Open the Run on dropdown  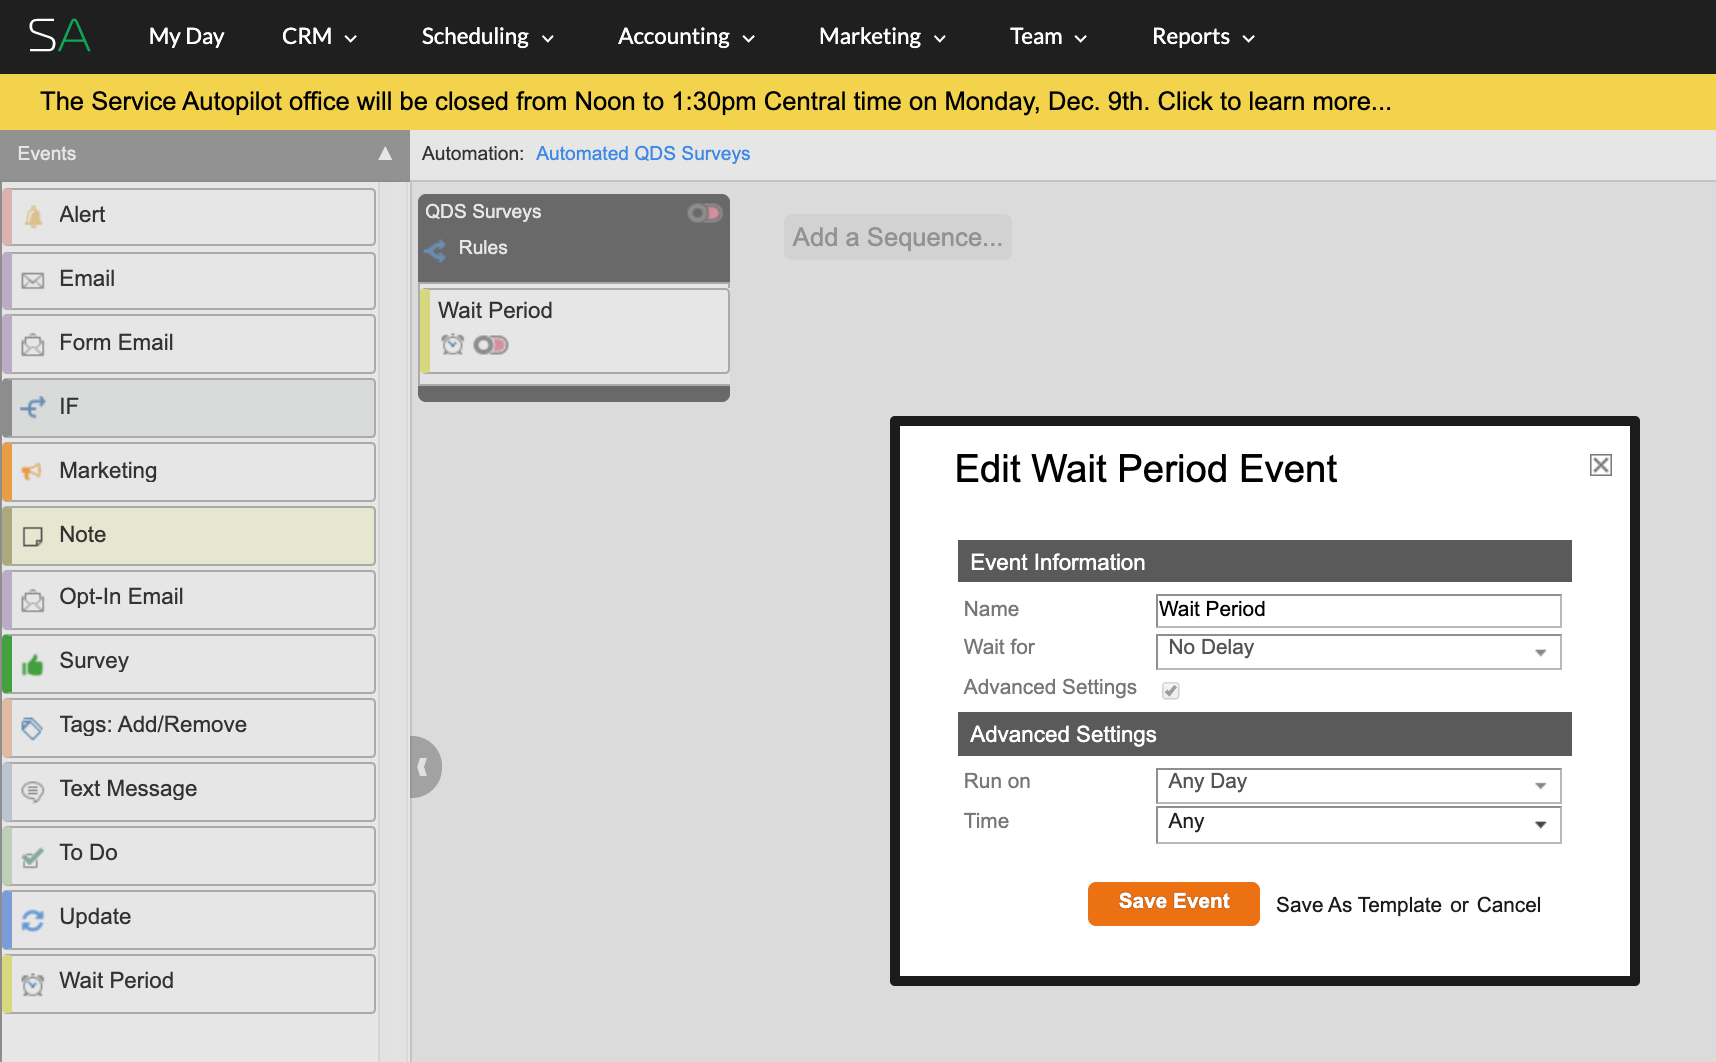(x=1358, y=785)
